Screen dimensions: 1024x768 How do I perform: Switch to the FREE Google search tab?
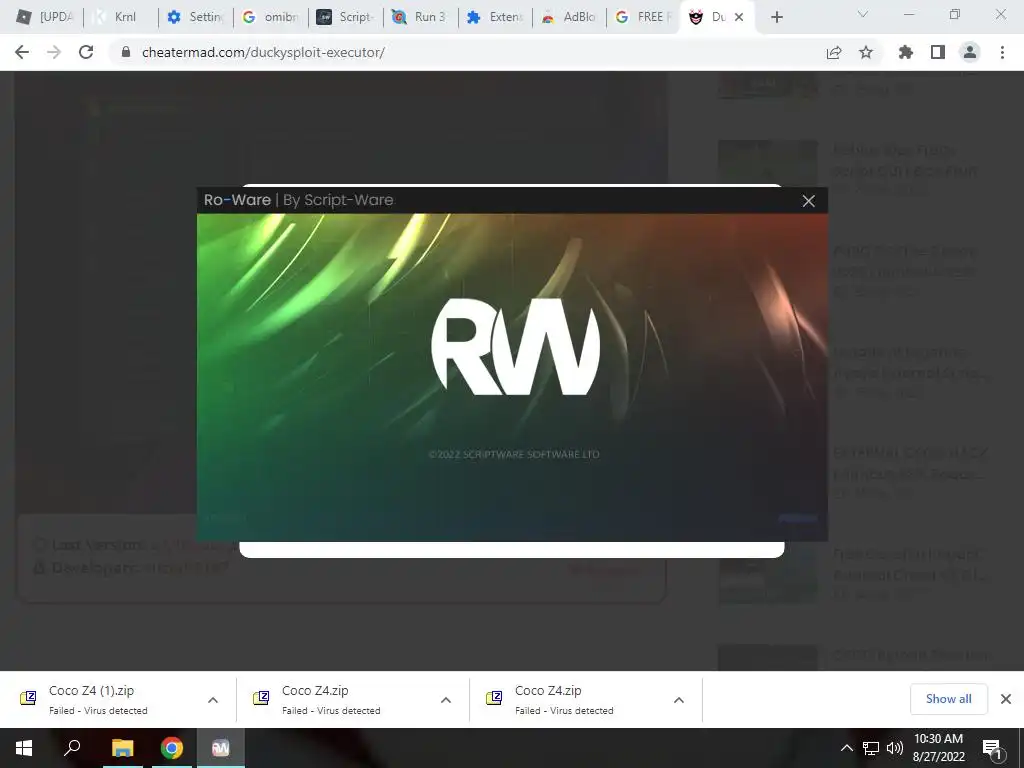pos(643,17)
